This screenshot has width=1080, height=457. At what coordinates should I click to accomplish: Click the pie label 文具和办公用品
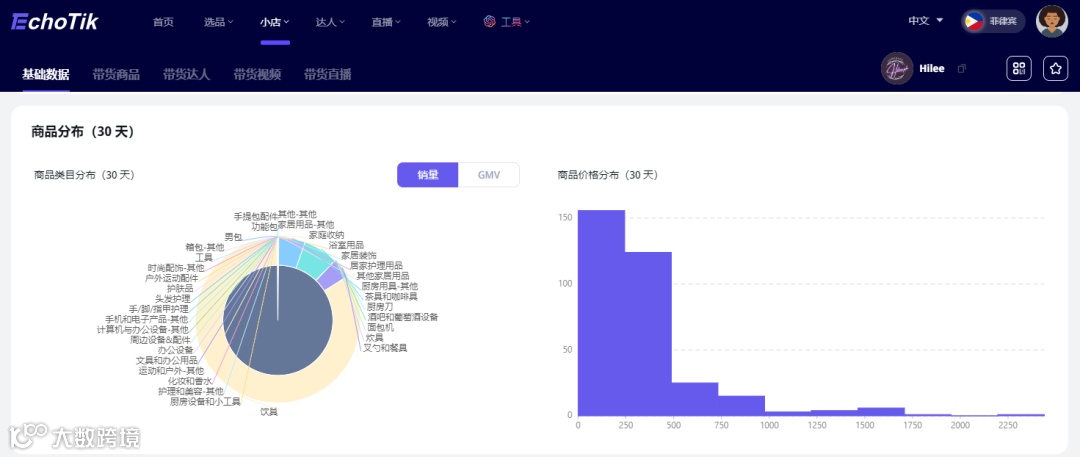[x=166, y=360]
